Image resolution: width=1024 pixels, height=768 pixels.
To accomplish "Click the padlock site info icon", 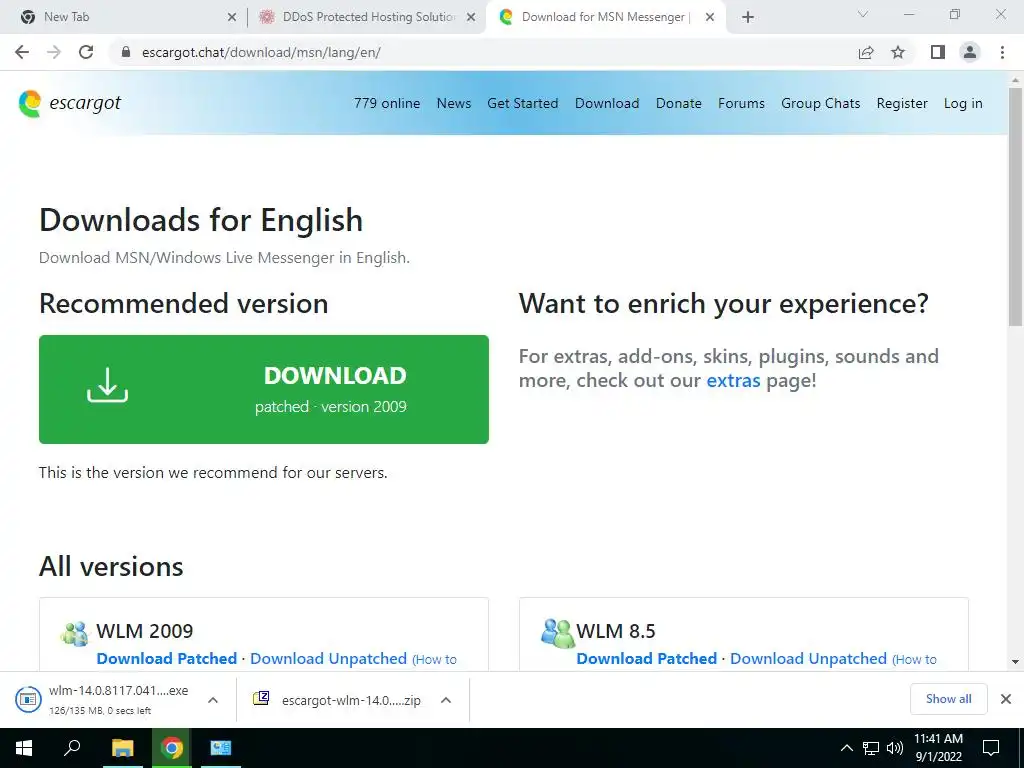I will point(126,52).
